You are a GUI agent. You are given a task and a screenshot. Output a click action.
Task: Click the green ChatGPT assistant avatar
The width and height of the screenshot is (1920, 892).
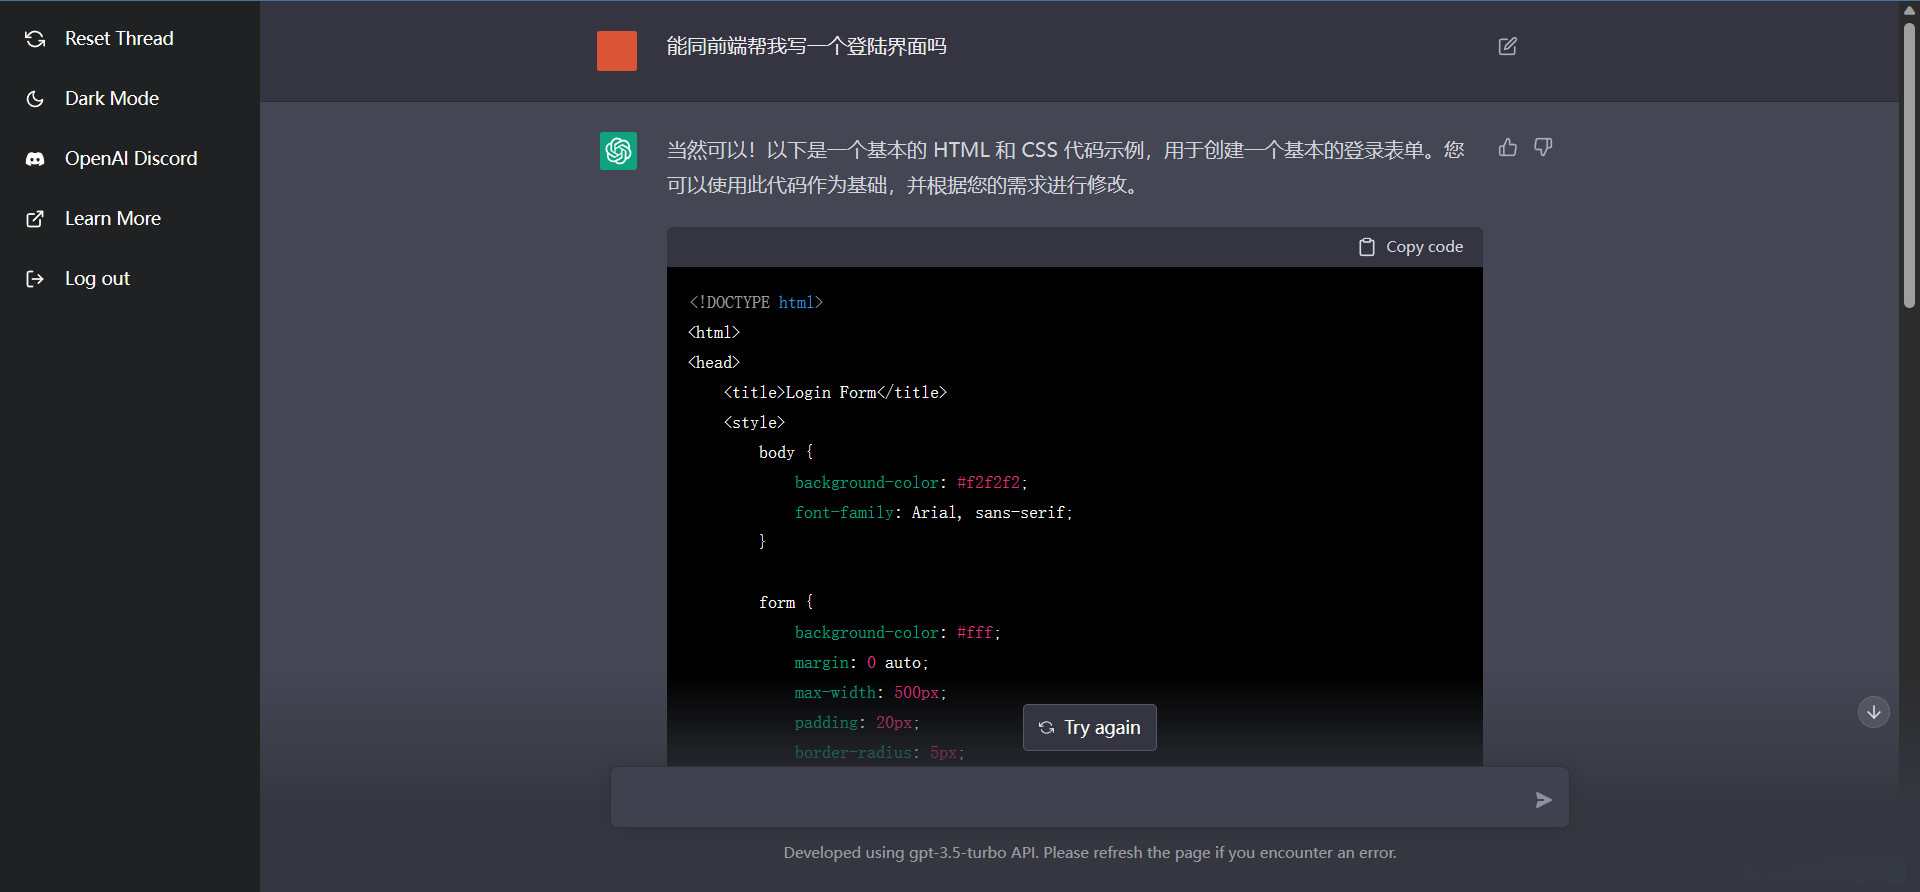tap(618, 151)
